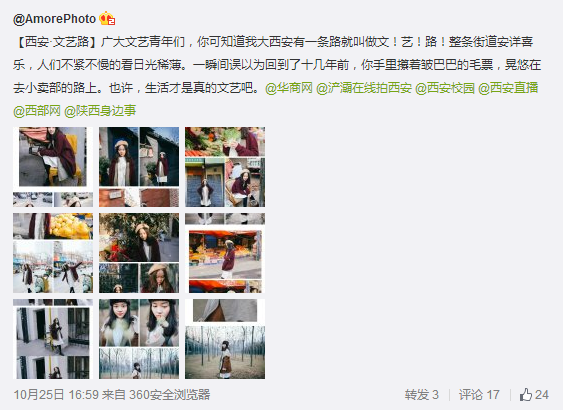The height and width of the screenshot is (410, 563).
Task: Open the @陕西身边事 mention link
Action: tap(100, 111)
